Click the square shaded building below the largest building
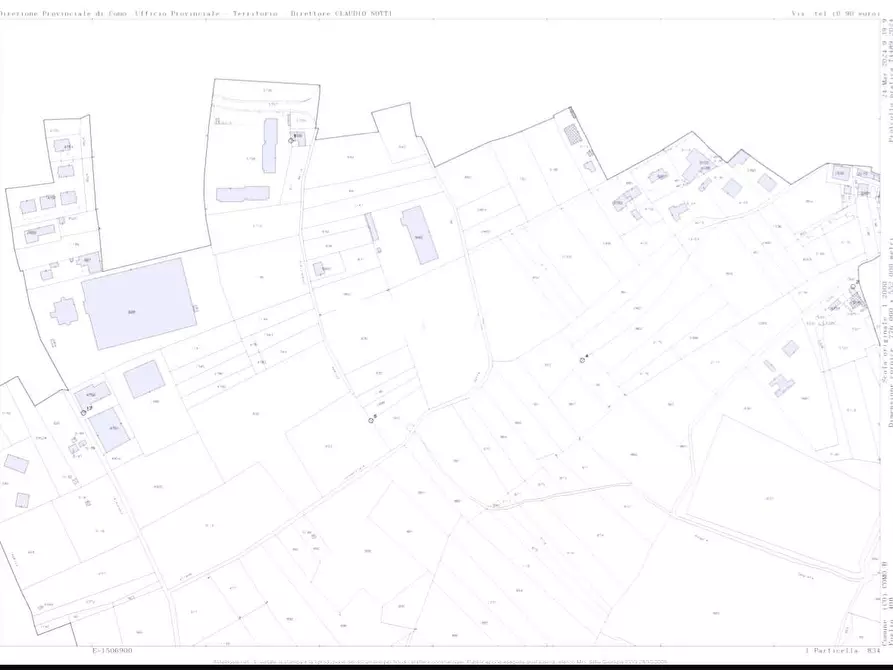The image size is (893, 670). click(144, 379)
